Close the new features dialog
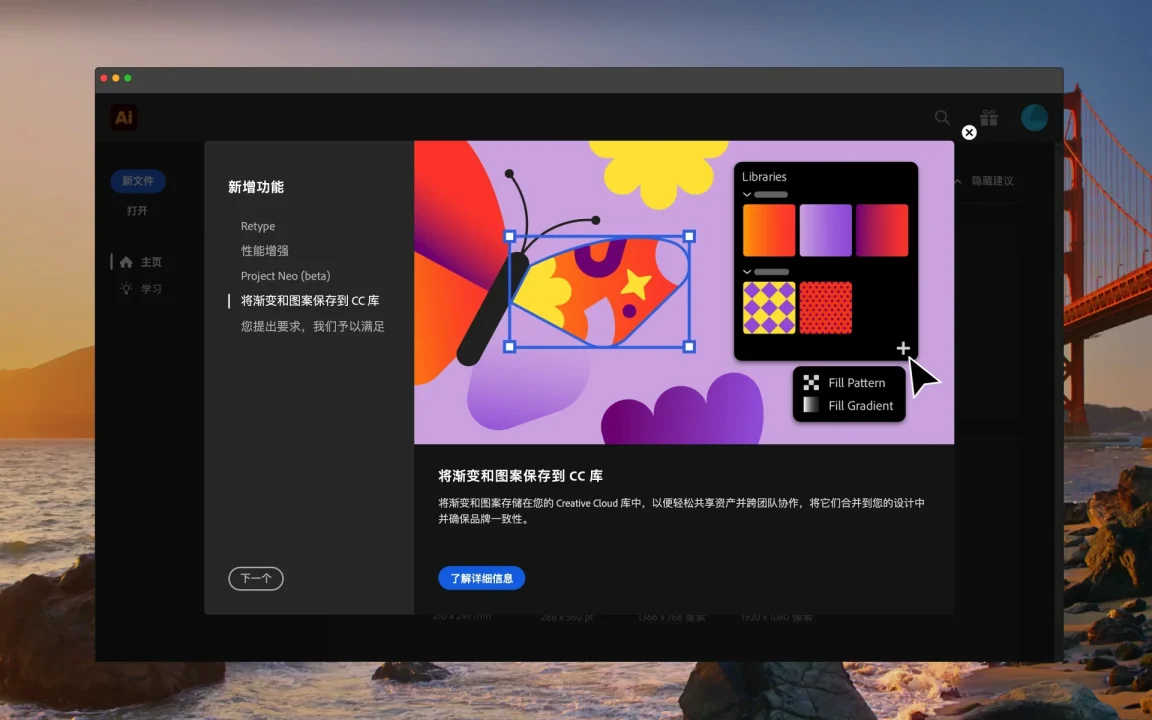The width and height of the screenshot is (1152, 720). [969, 132]
